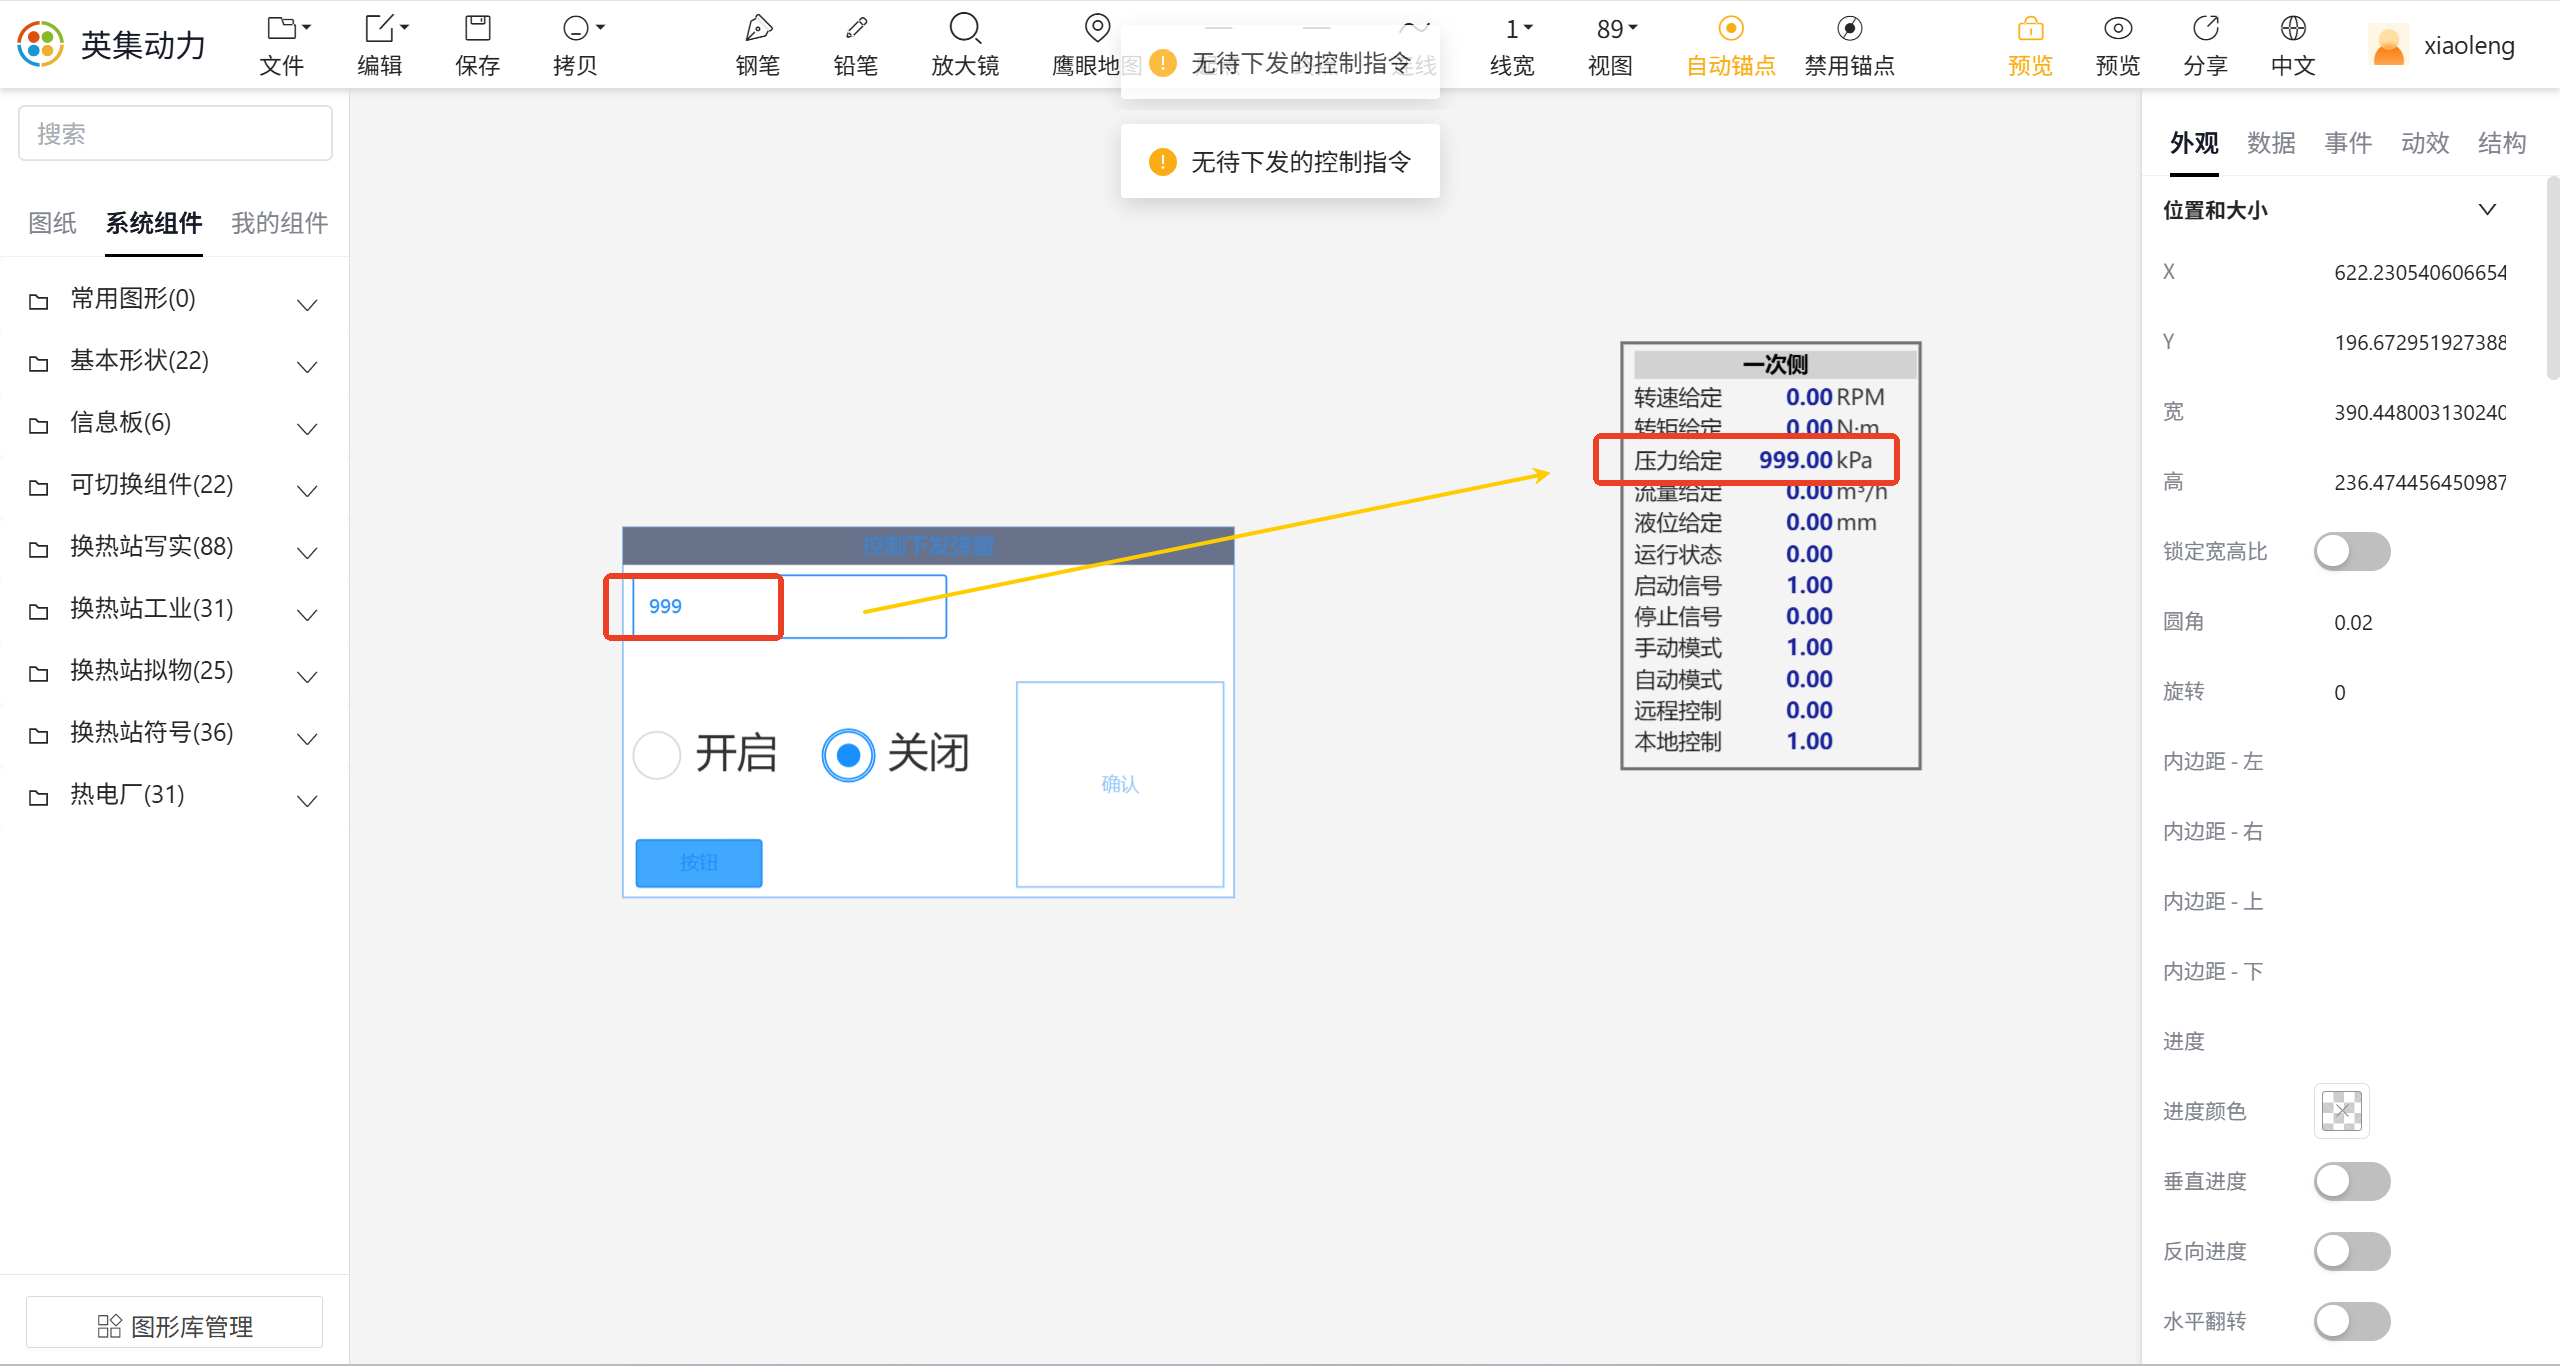Toggle 水平翻转 switch

click(2352, 1321)
